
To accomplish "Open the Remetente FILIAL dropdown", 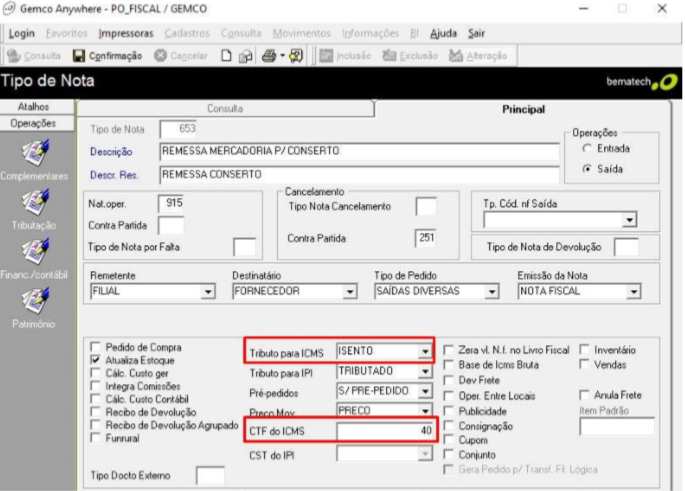I will (208, 291).
